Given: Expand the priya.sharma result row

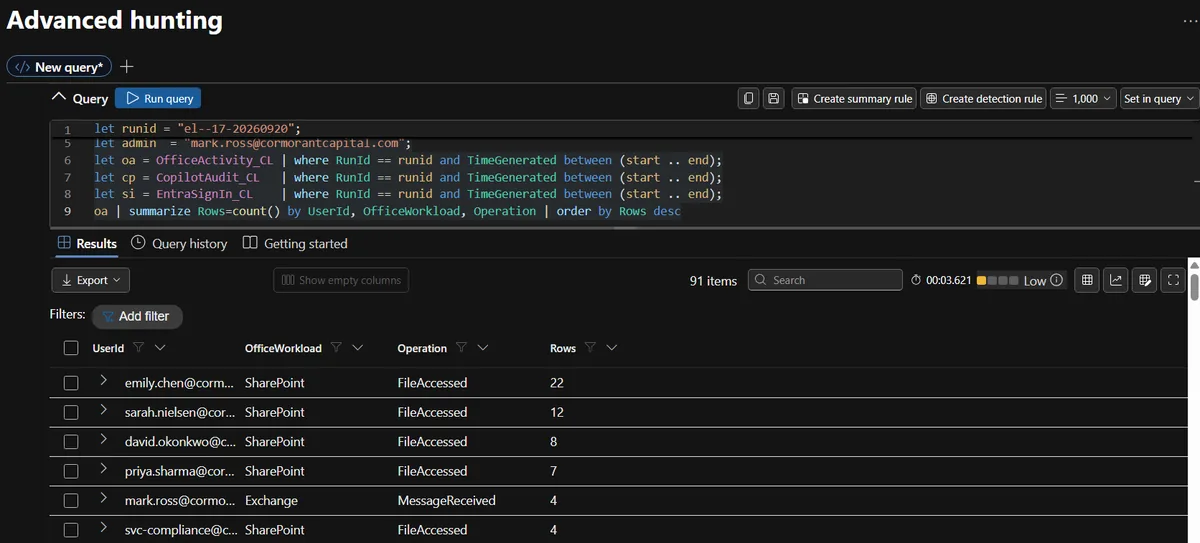Looking at the screenshot, I should [x=103, y=469].
